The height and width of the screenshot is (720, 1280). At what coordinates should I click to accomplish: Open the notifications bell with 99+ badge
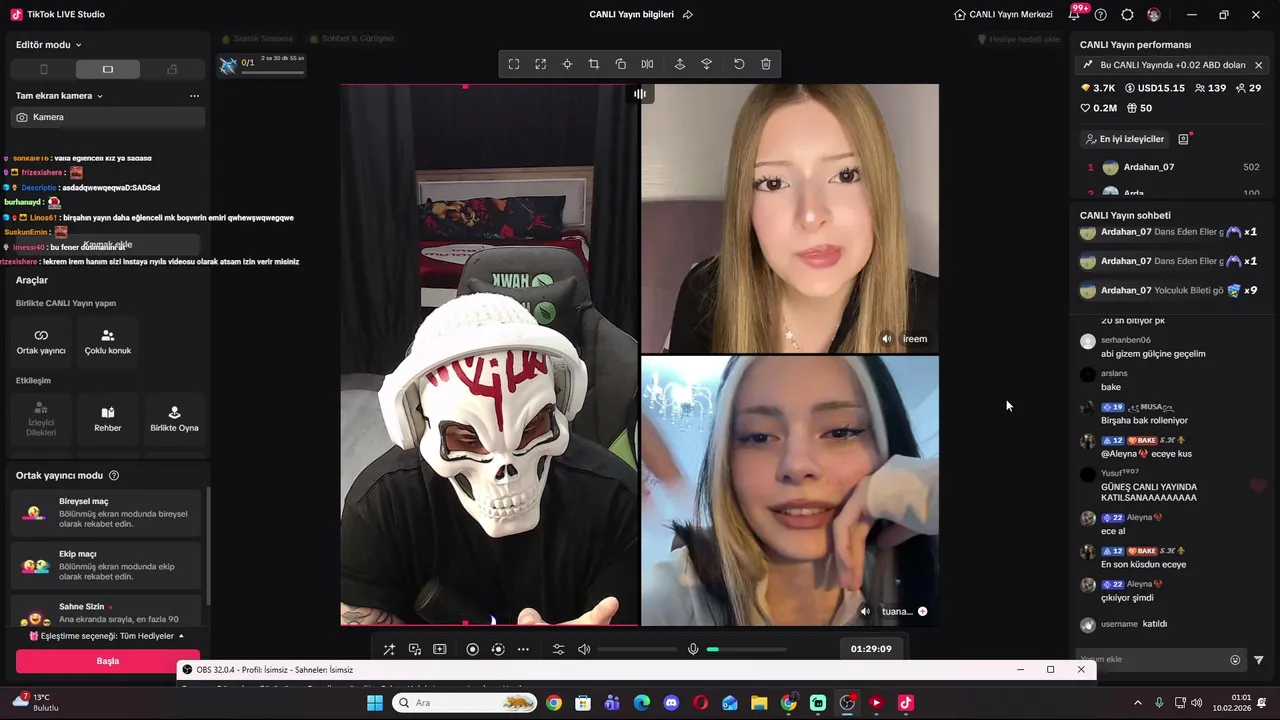[x=1076, y=14]
